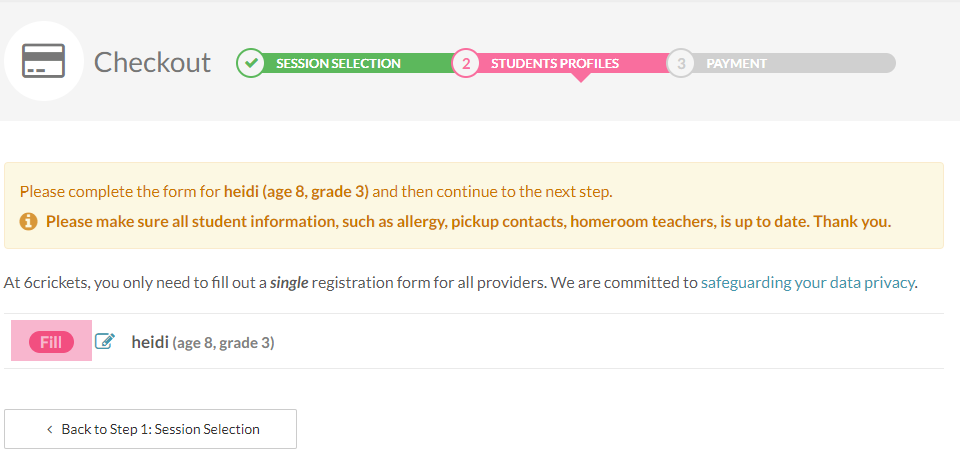Click the orange info icon in notice

(28, 222)
